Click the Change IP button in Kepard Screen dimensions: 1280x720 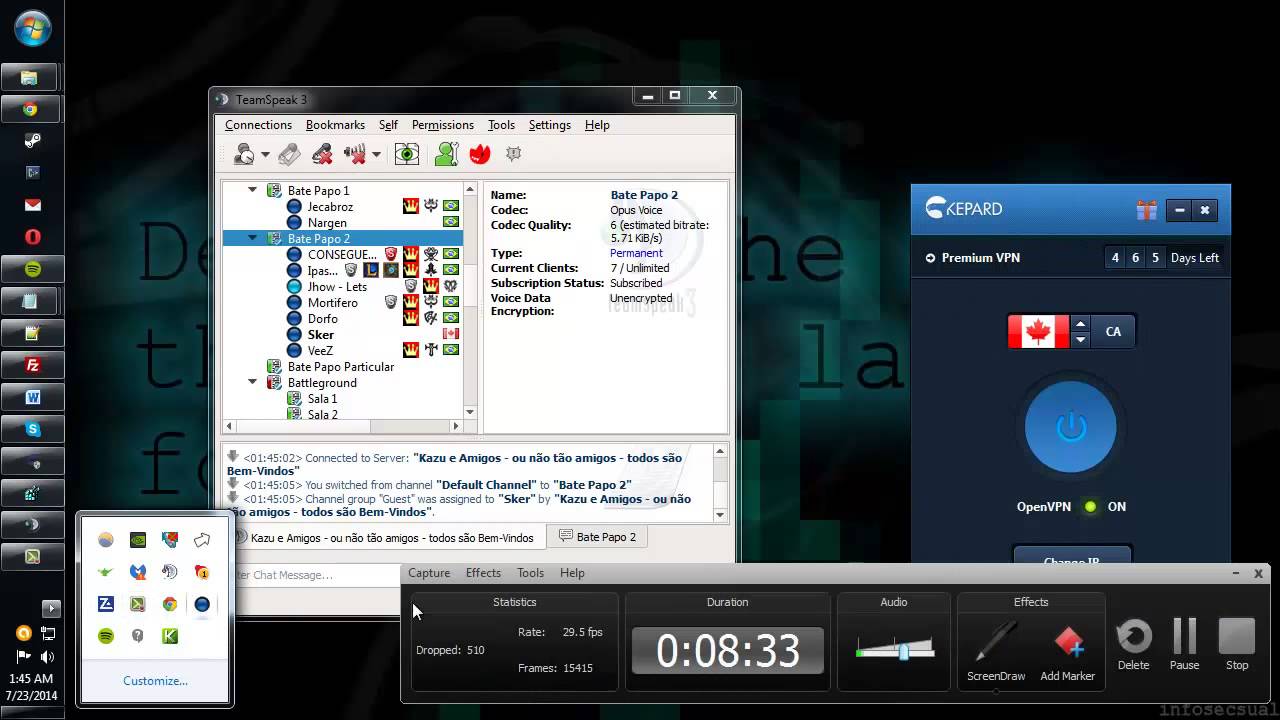(1071, 556)
